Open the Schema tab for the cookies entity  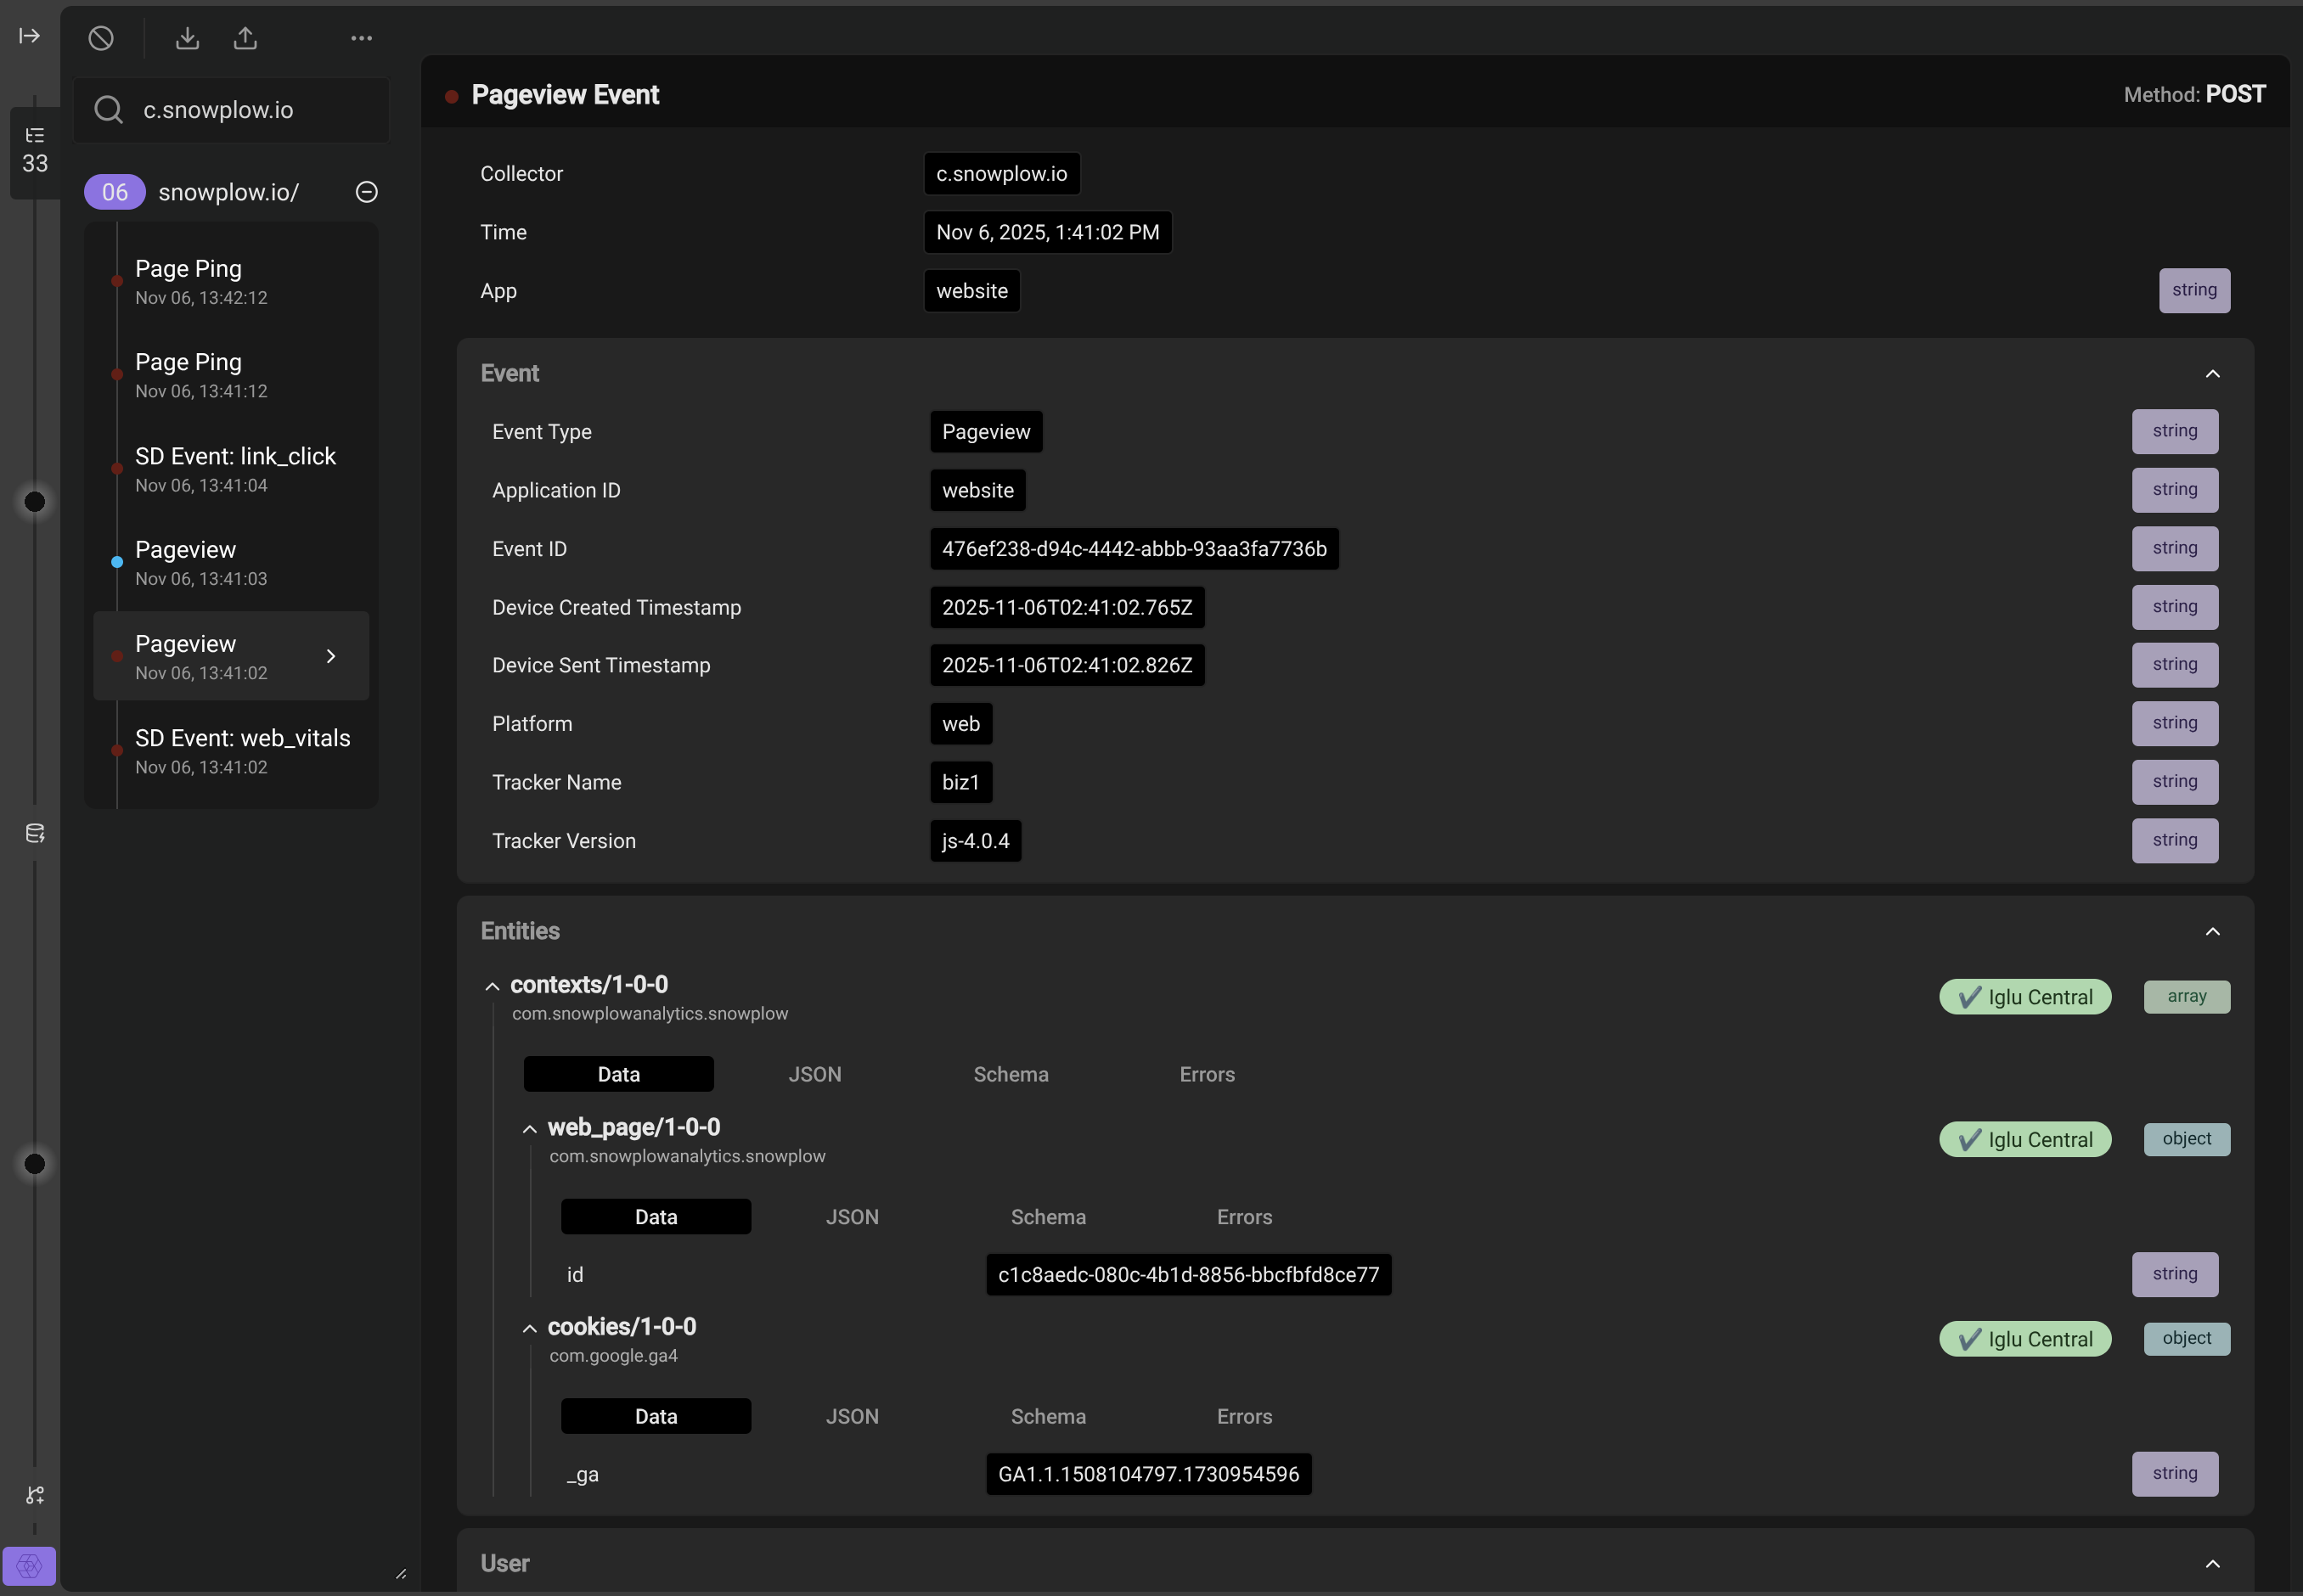click(1047, 1417)
